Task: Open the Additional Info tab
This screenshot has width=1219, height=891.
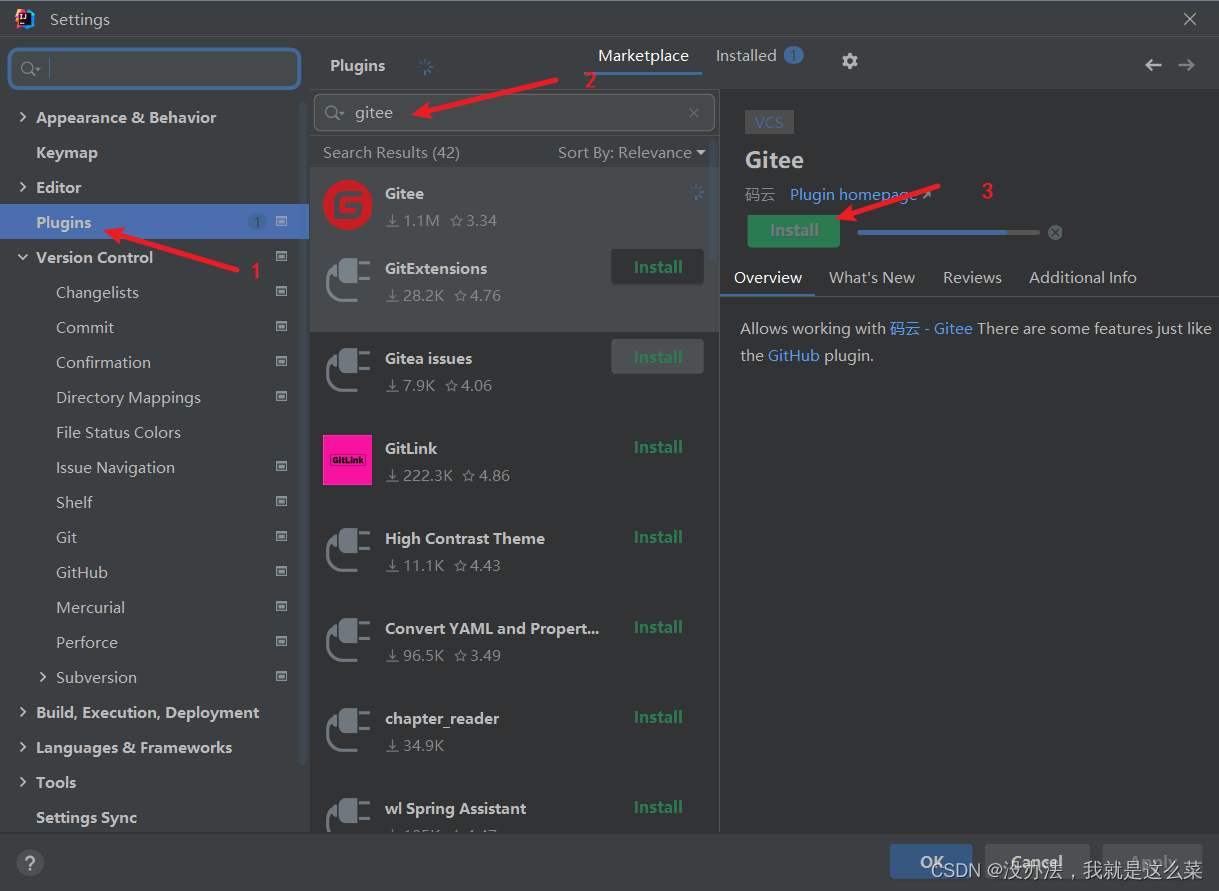Action: tap(1083, 277)
